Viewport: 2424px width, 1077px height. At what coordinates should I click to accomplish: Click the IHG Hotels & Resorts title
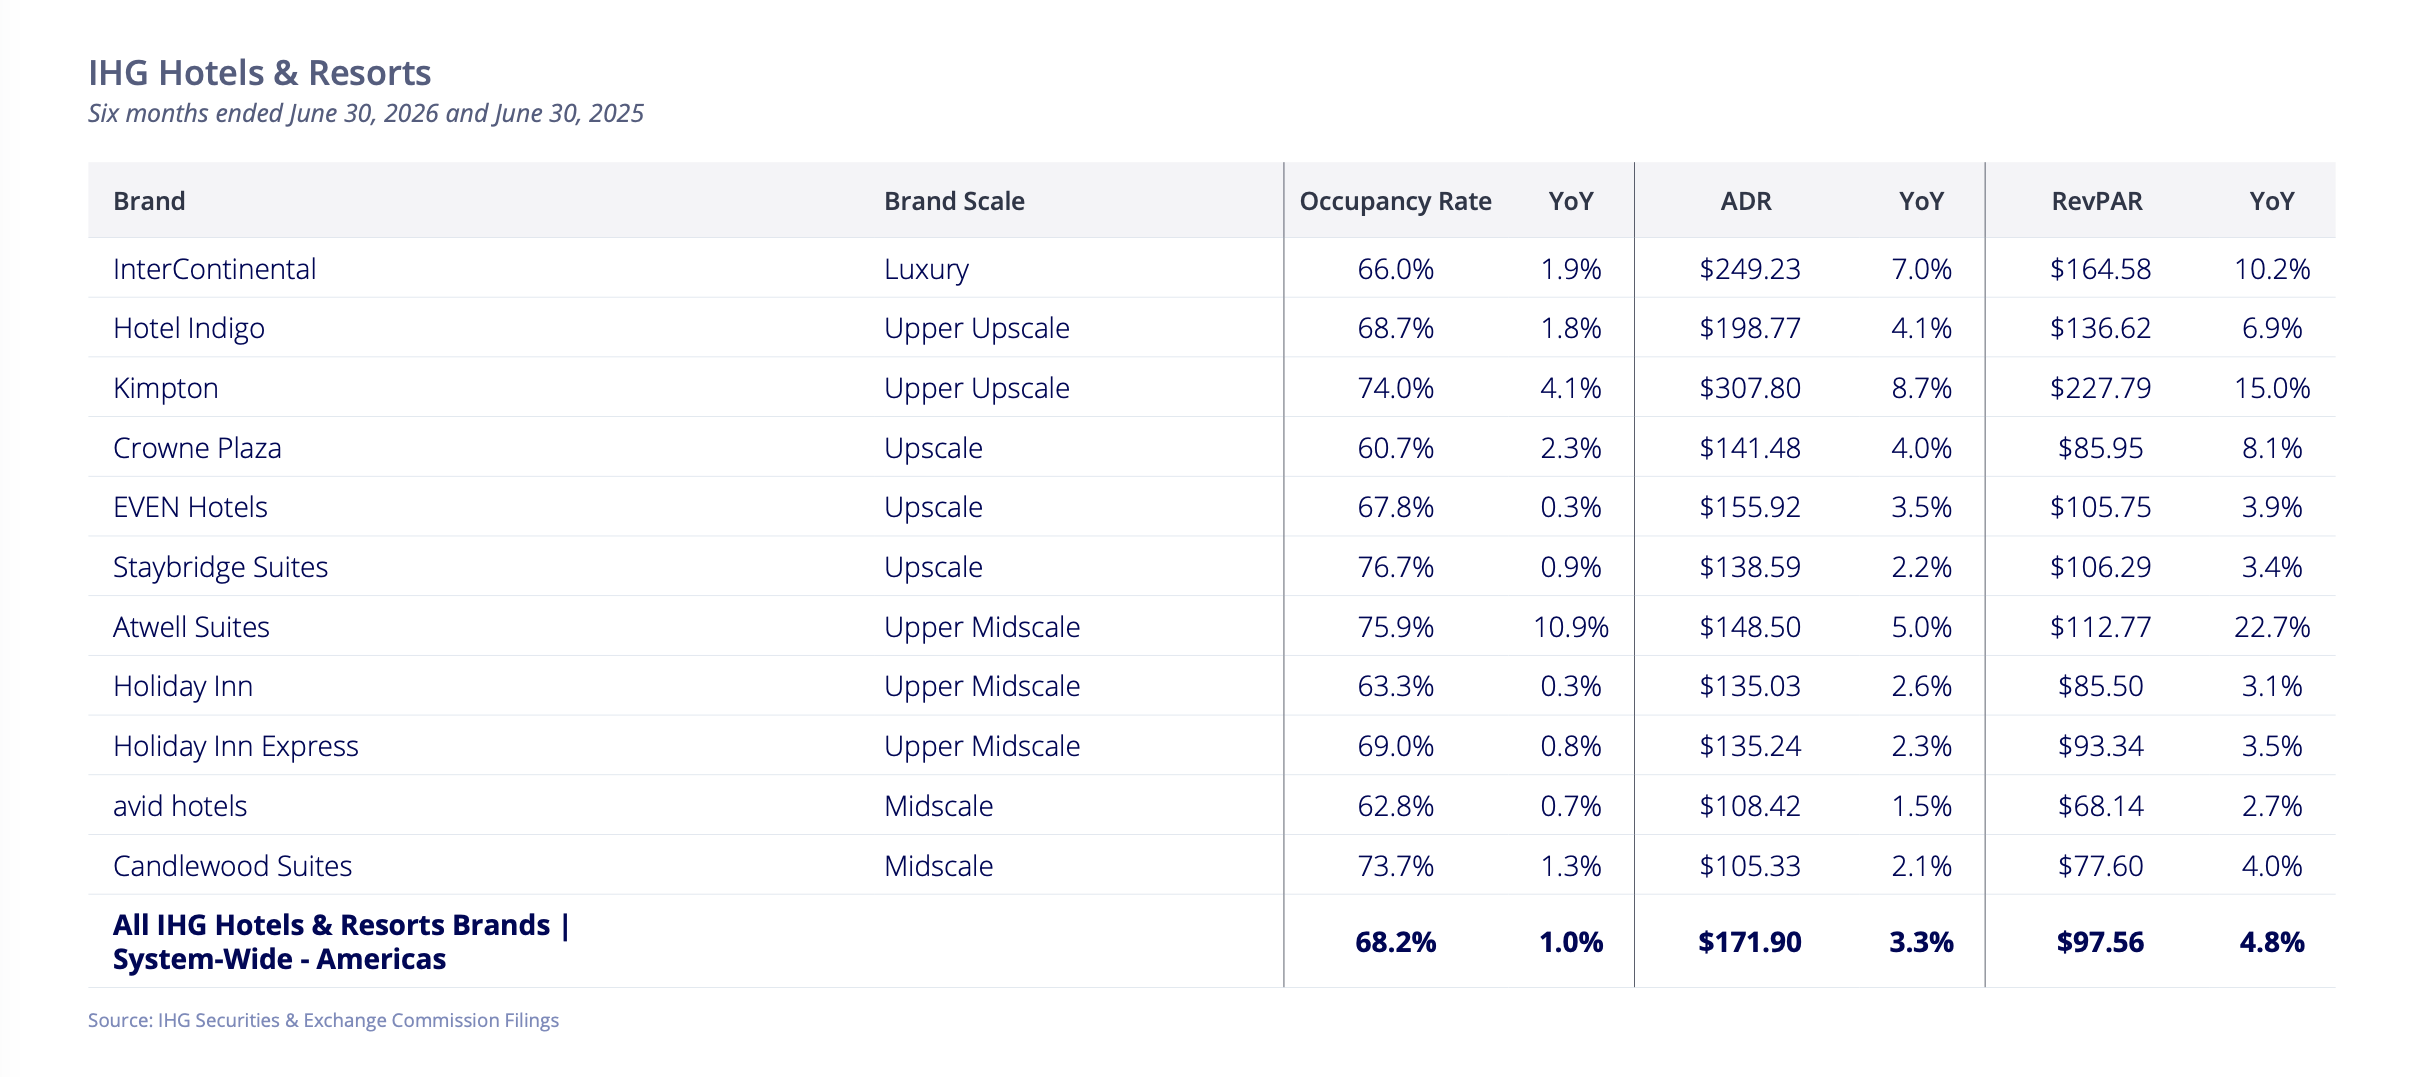tap(260, 73)
